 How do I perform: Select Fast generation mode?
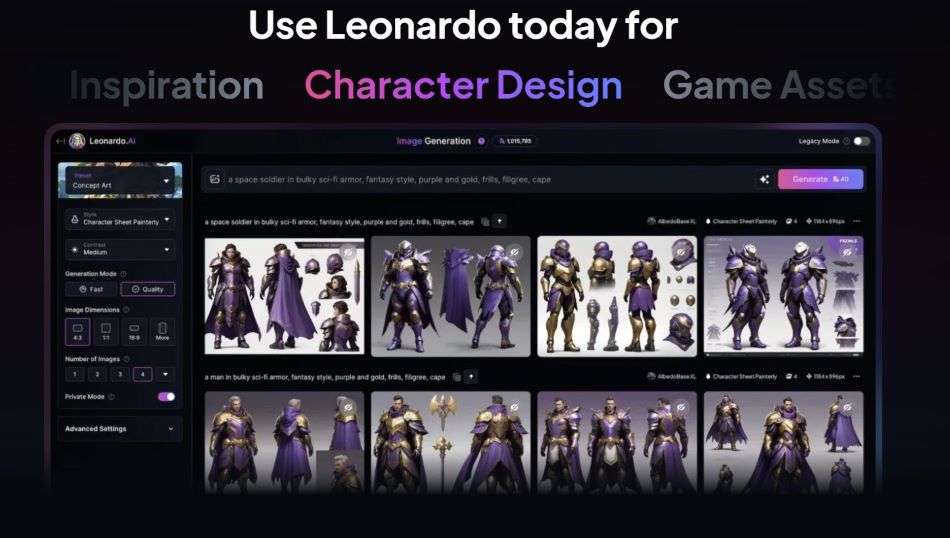pyautogui.click(x=92, y=290)
